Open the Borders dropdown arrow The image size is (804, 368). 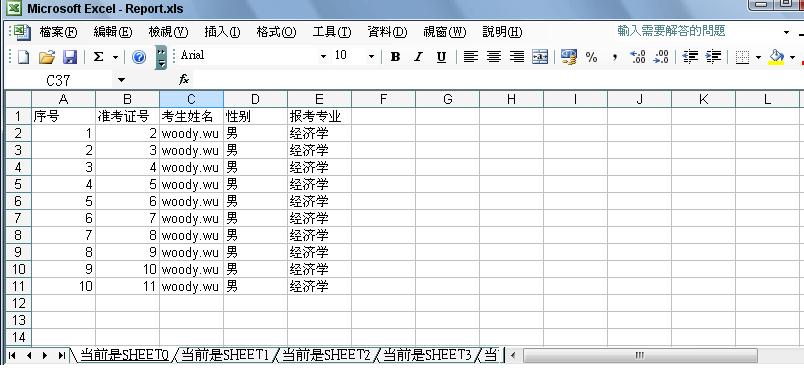(x=758, y=57)
